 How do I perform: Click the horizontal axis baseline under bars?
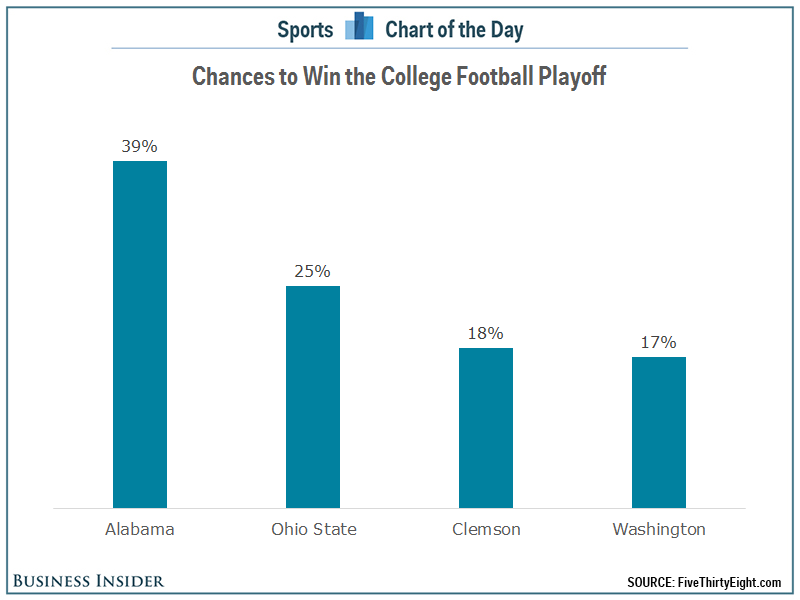coord(400,508)
